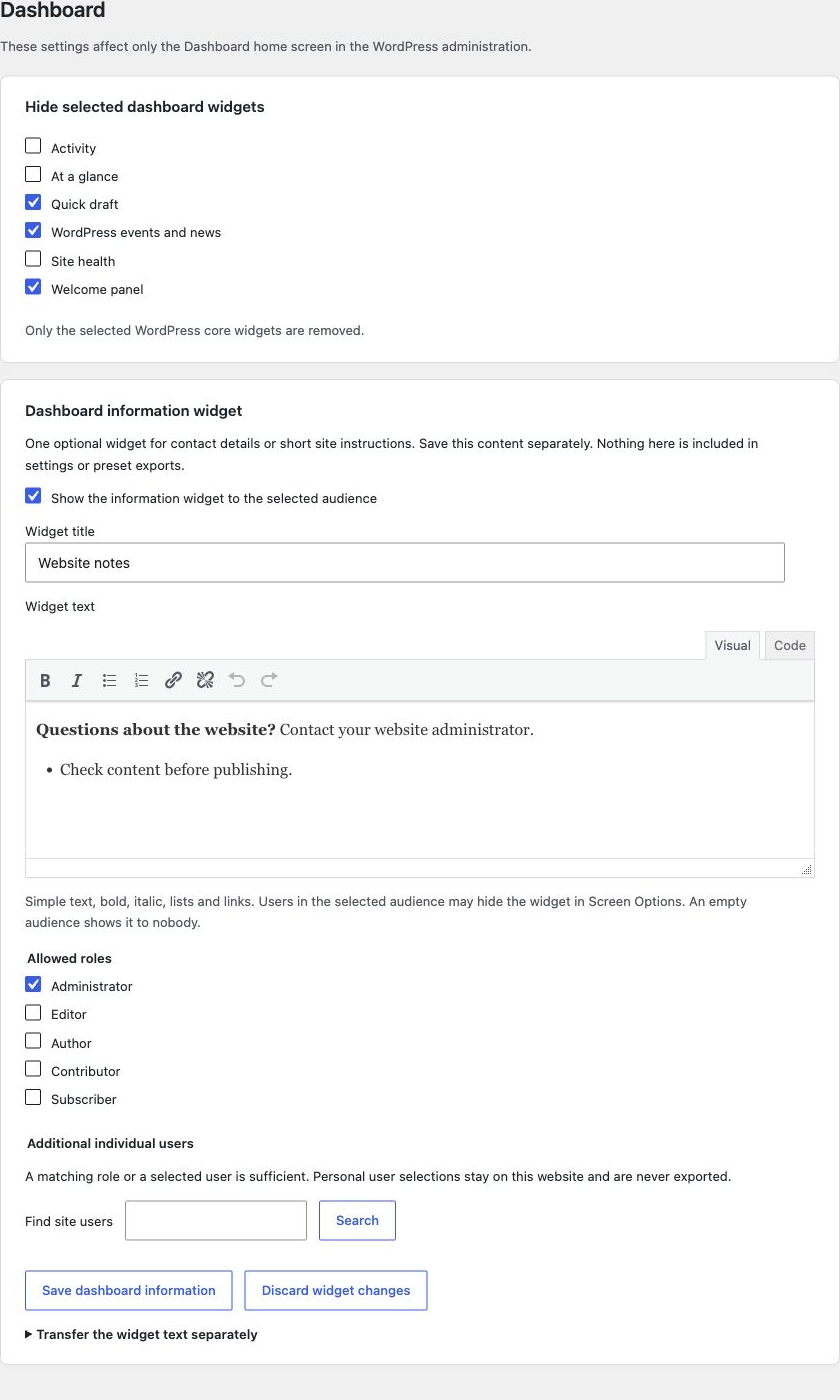
Task: Click 'Only the selected WordPress core widgets' note
Action: (194, 330)
